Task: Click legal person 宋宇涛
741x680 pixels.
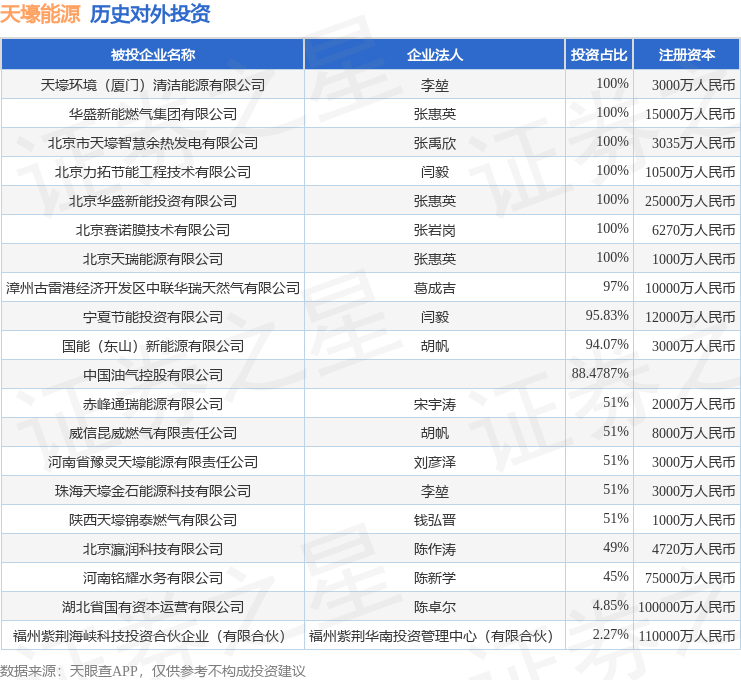Action: (x=435, y=404)
